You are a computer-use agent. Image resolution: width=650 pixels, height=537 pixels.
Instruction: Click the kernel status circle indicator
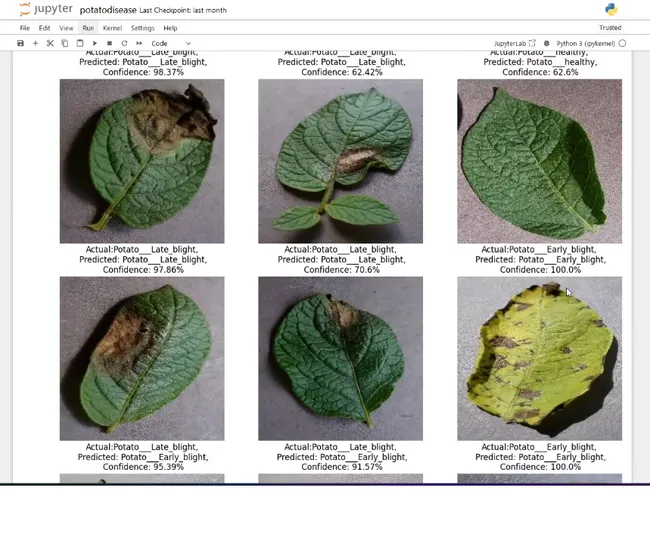[x=622, y=43]
